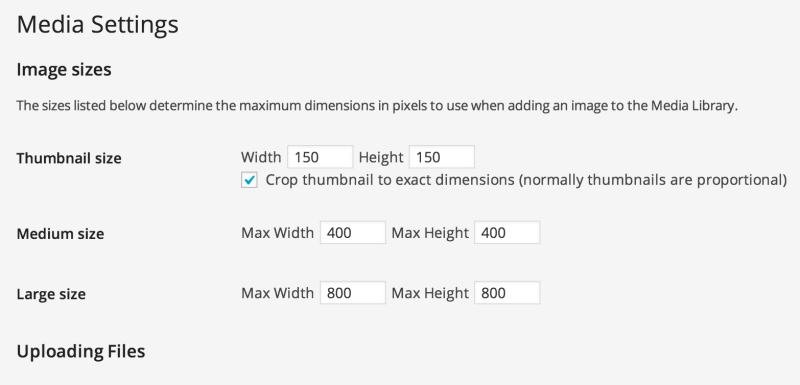This screenshot has height=385, width=800.
Task: Click the Width label in the Thumbnail row
Action: [x=261, y=157]
